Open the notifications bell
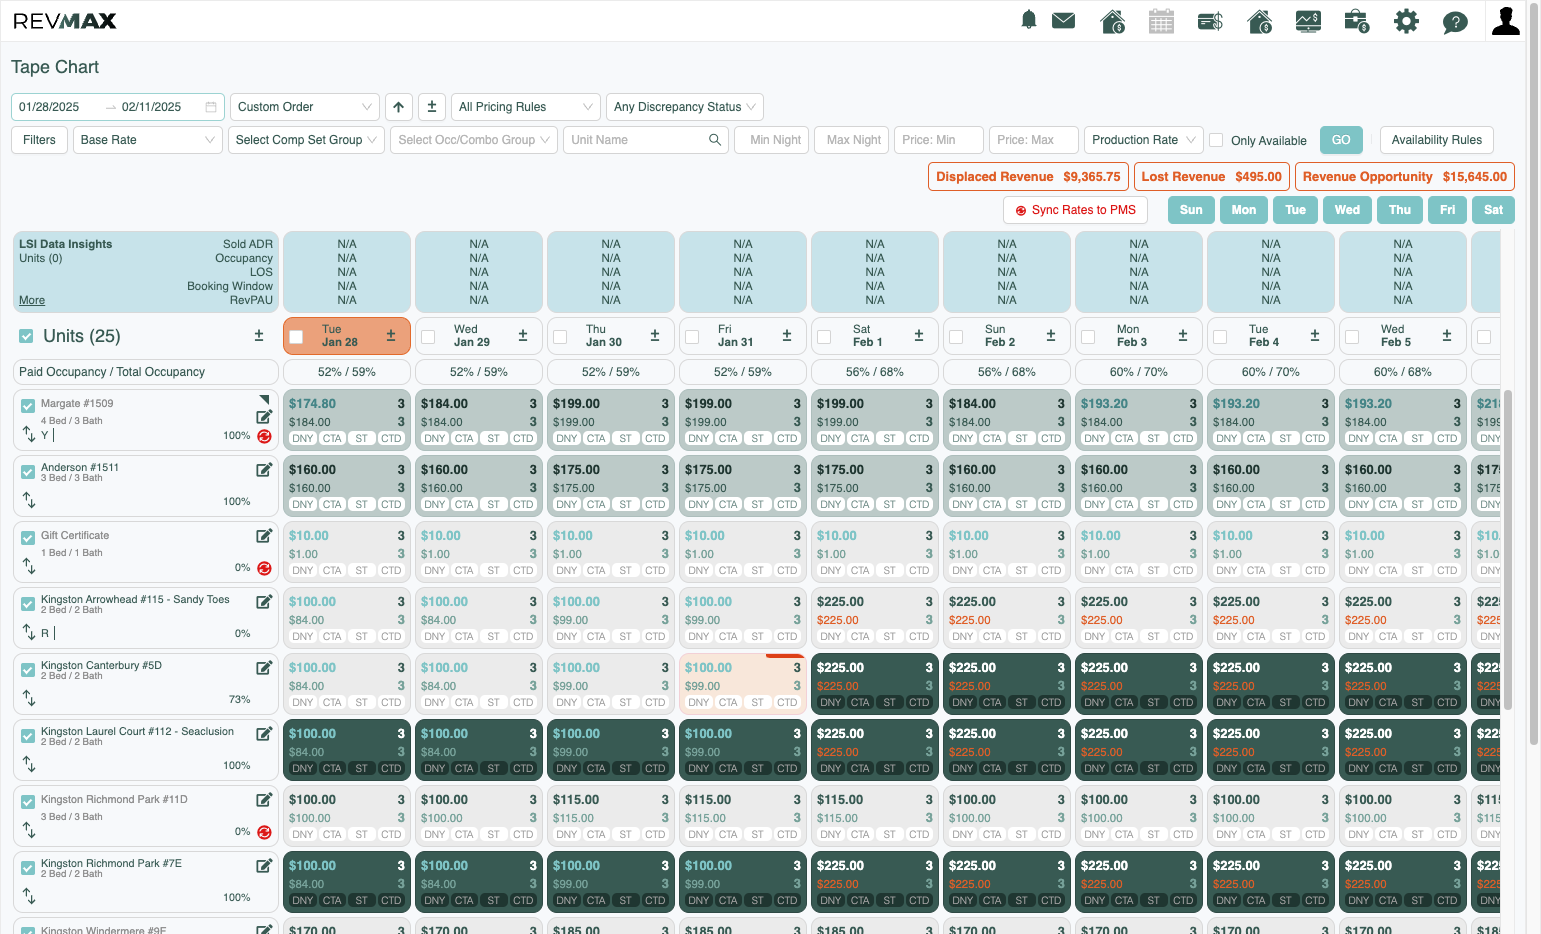Viewport: 1541px width, 934px height. (x=1028, y=20)
